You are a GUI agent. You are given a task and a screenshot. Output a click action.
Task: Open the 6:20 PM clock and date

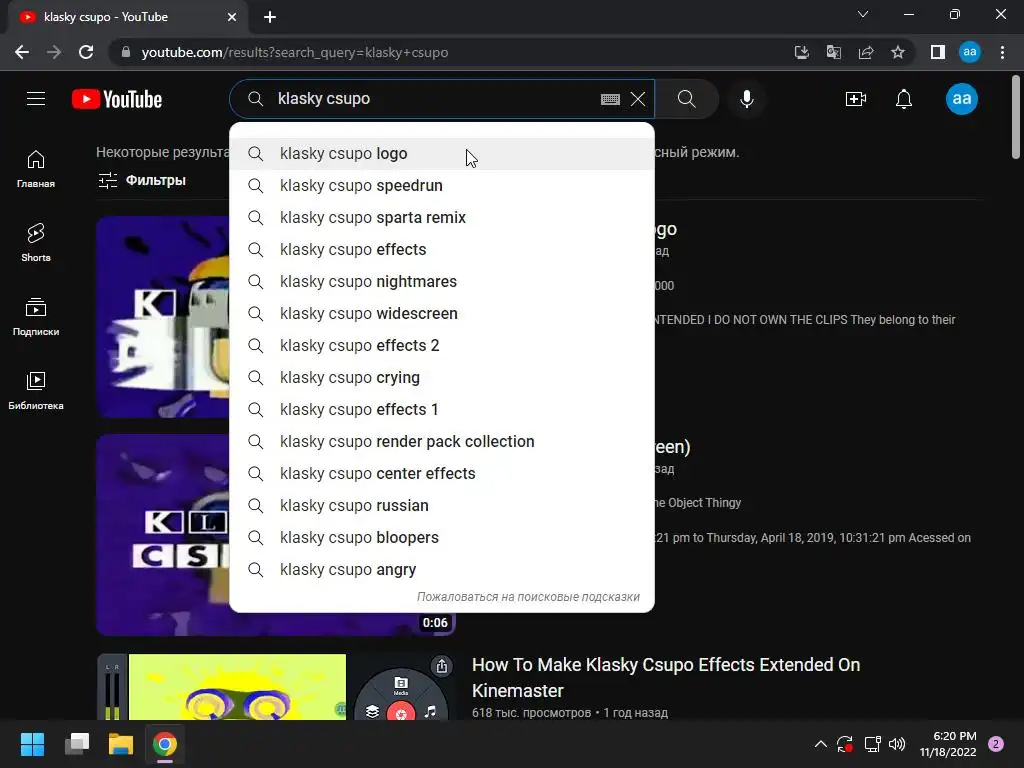pos(948,744)
